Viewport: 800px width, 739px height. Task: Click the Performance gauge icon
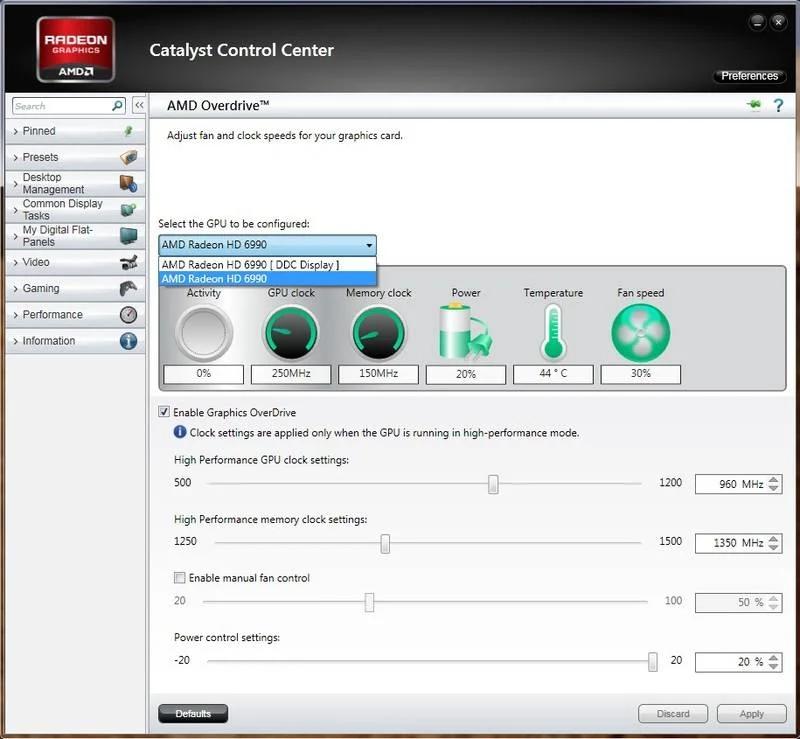click(128, 315)
